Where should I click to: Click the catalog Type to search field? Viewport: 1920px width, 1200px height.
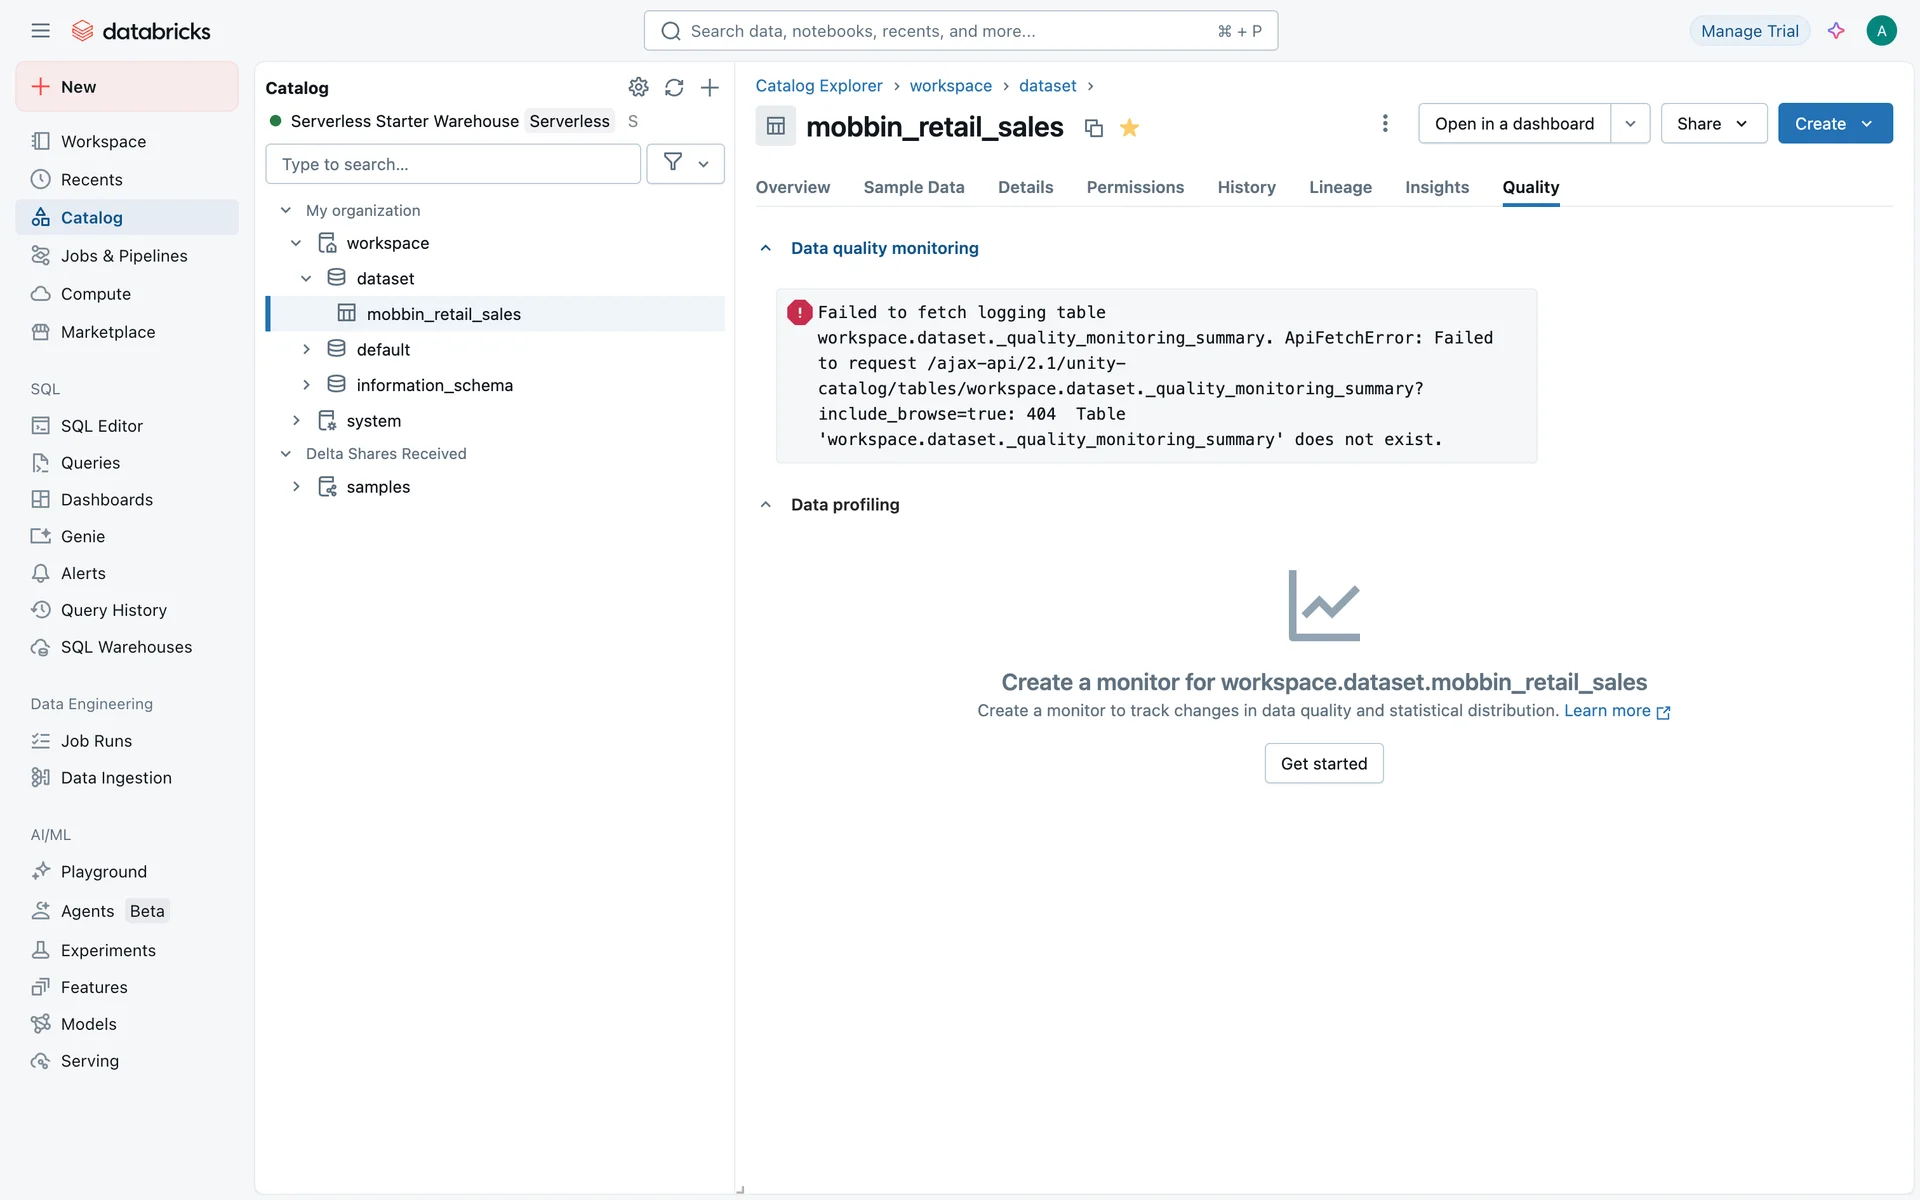click(x=453, y=164)
